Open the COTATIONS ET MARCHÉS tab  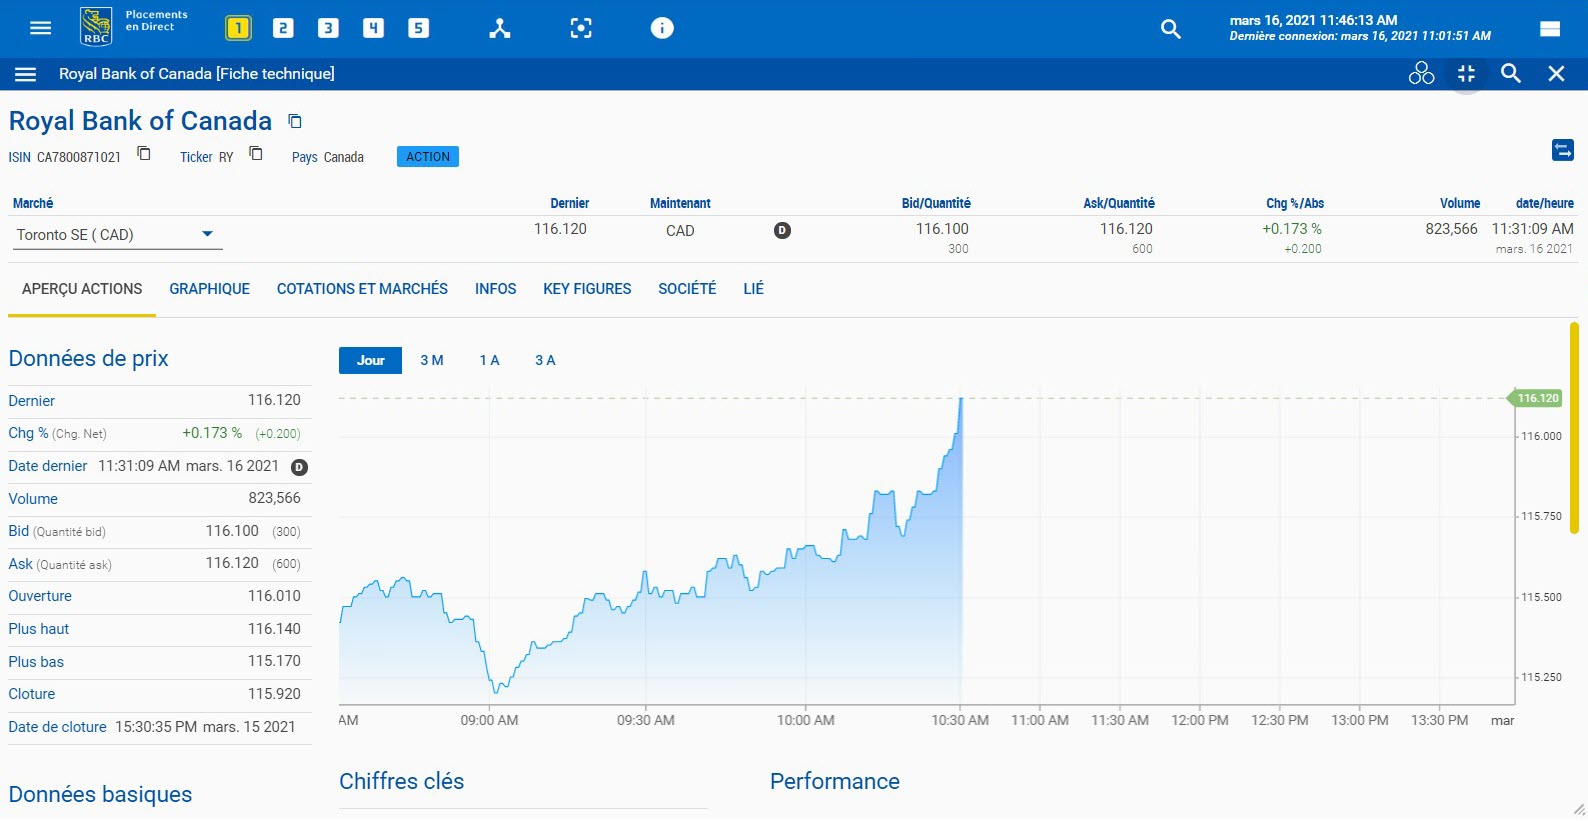coord(362,289)
